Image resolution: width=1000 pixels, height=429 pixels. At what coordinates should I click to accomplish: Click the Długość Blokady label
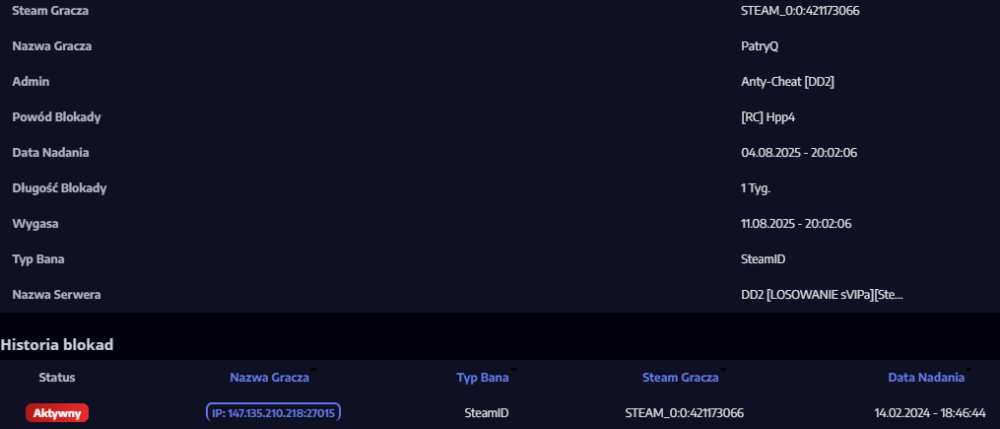click(59, 189)
